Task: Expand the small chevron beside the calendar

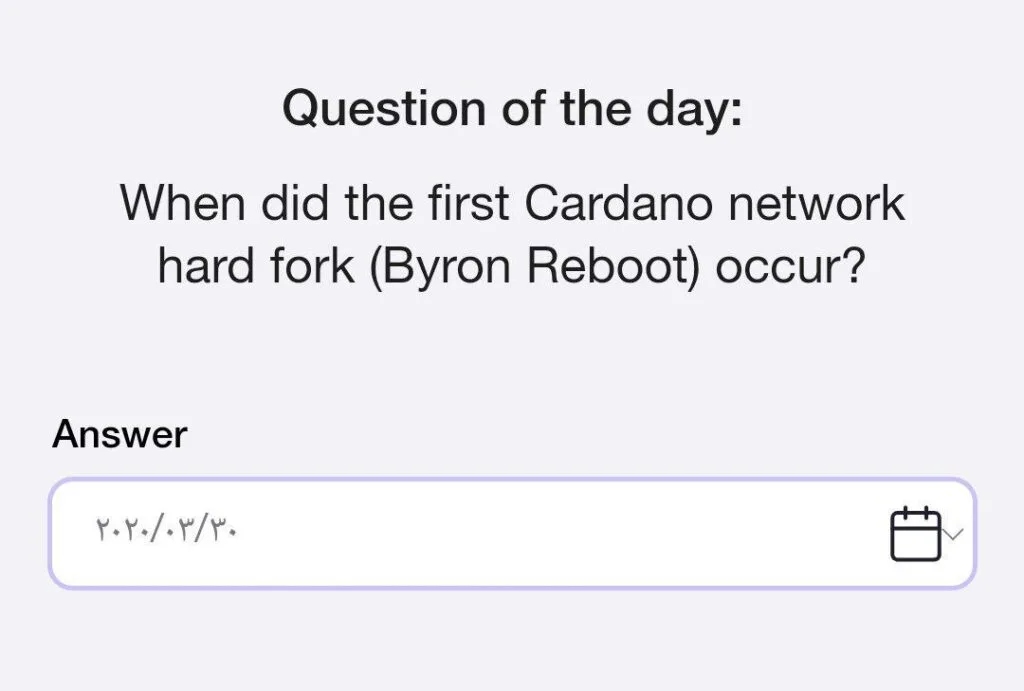Action: pos(953,534)
